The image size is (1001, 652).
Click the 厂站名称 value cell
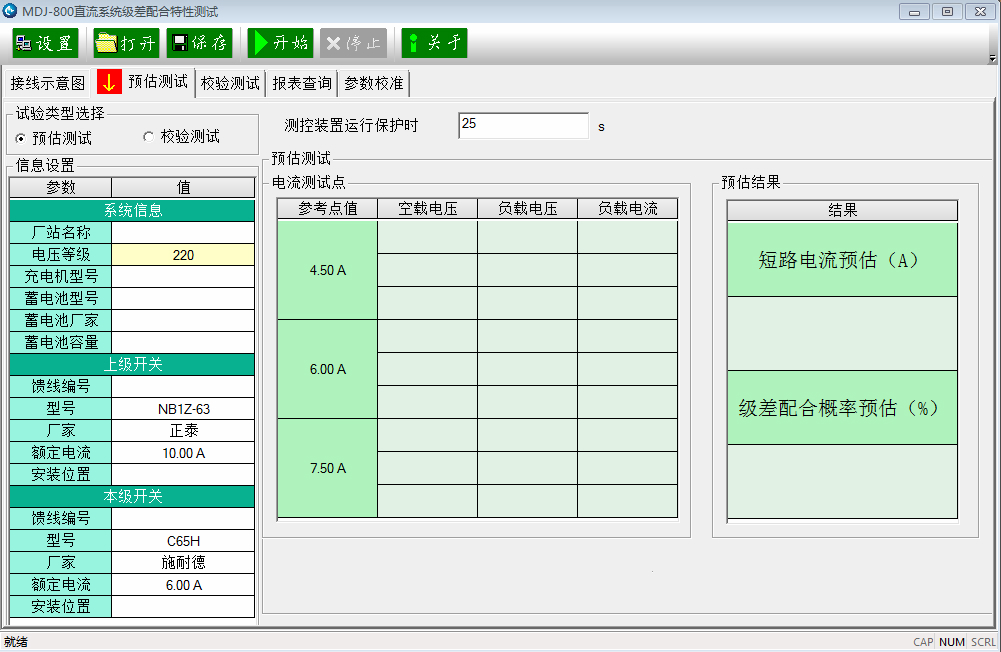(x=183, y=232)
